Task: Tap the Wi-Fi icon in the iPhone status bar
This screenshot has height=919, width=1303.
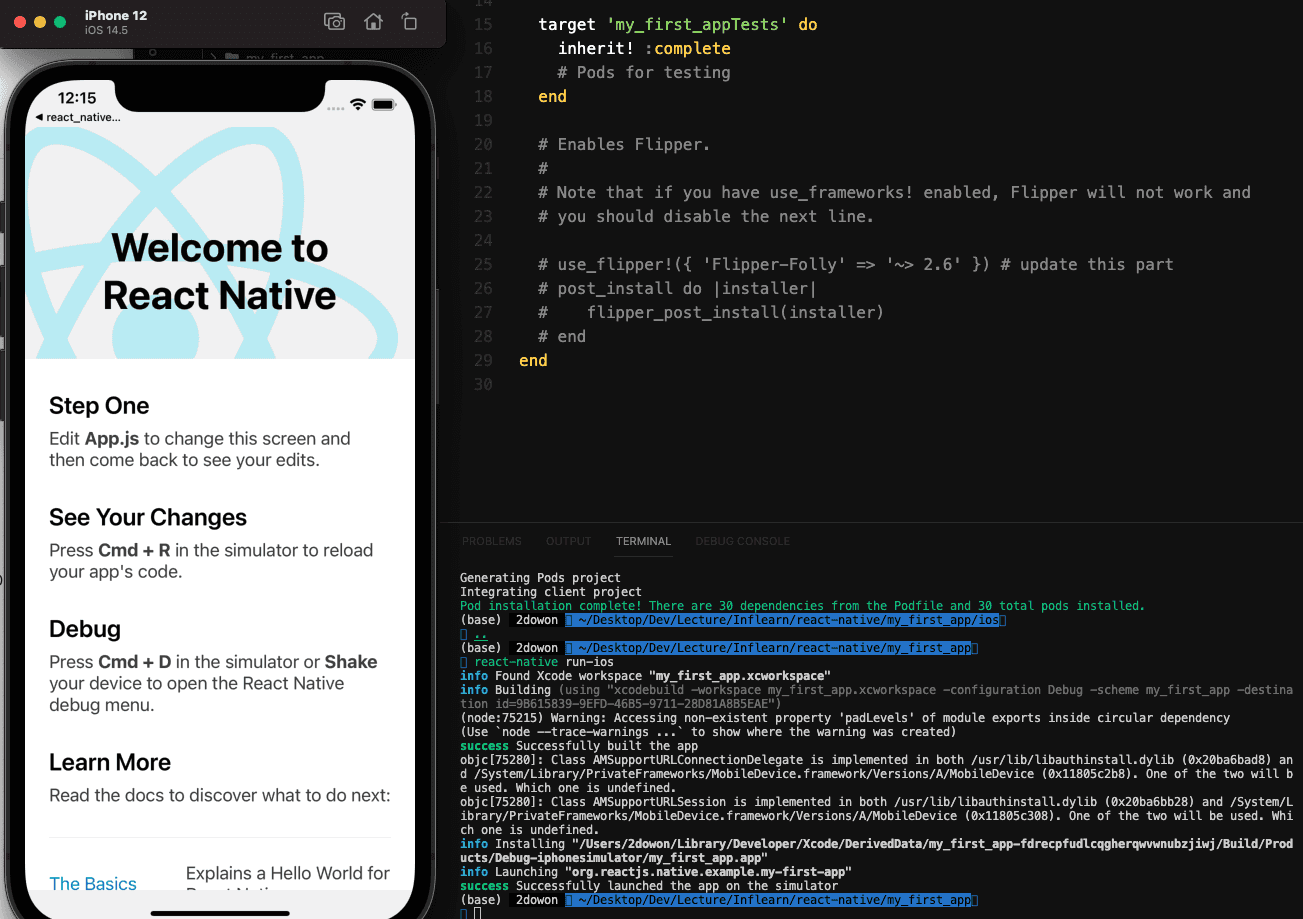Action: [x=357, y=105]
